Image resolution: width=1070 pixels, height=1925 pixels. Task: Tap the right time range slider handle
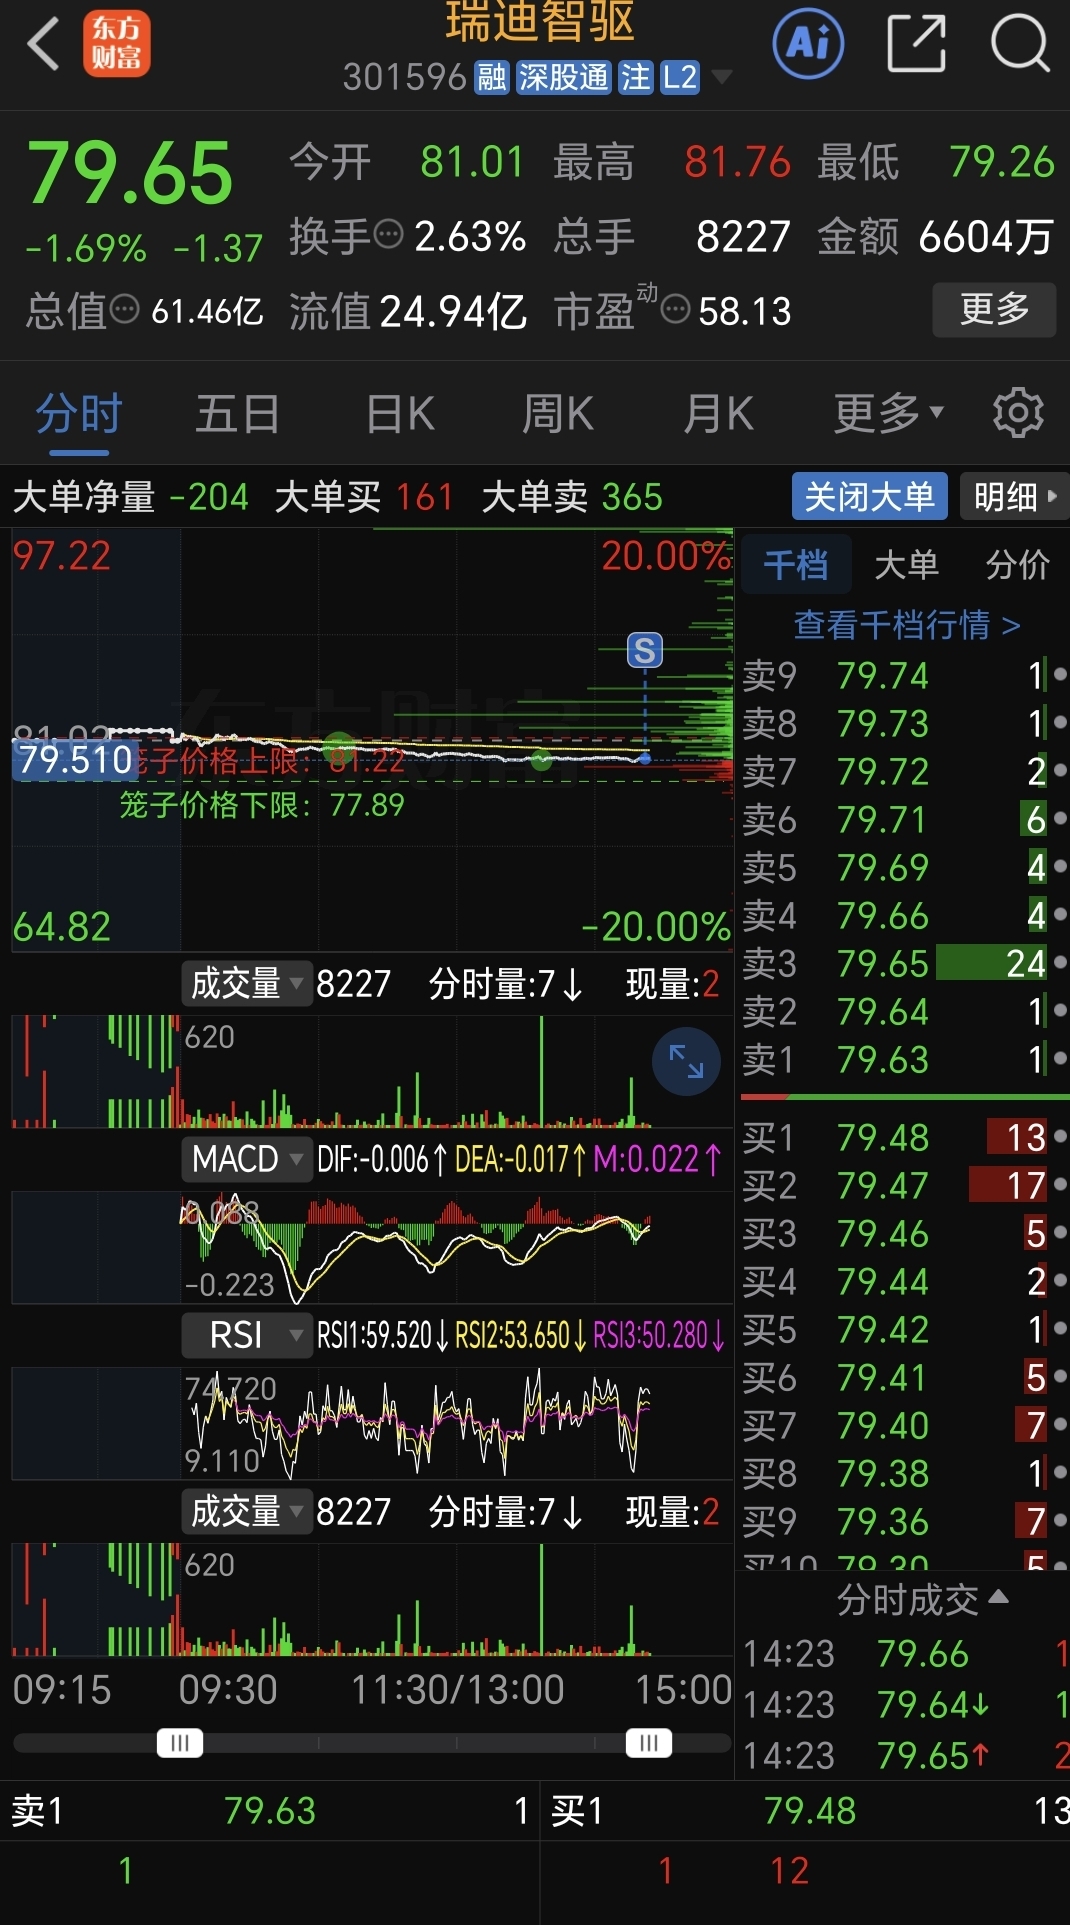pos(649,1743)
